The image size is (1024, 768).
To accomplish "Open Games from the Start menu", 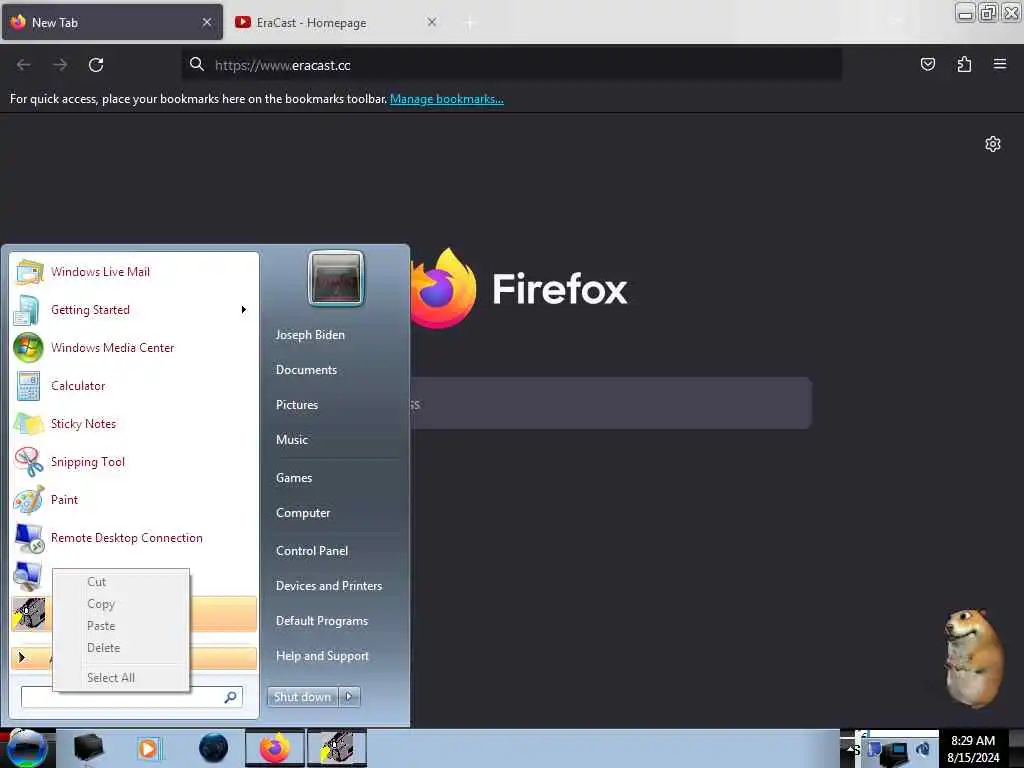I will click(x=294, y=478).
